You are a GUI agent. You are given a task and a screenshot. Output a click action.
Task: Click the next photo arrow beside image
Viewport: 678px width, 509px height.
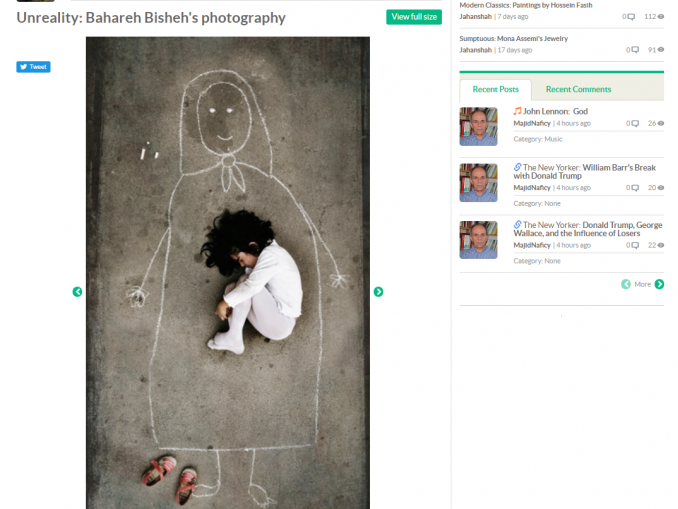pyautogui.click(x=378, y=292)
